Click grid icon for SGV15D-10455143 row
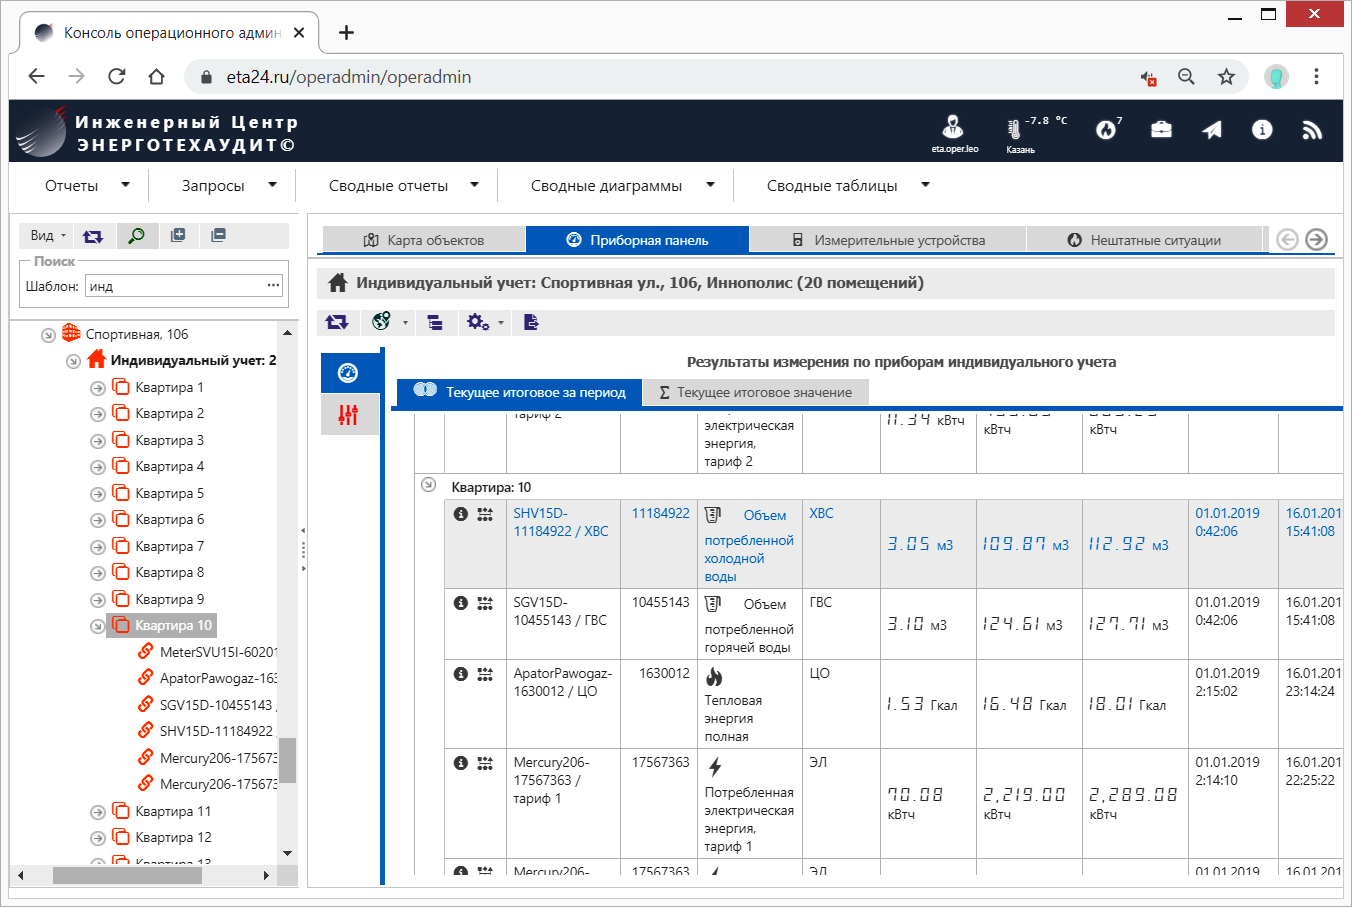The height and width of the screenshot is (907, 1352). click(x=485, y=603)
